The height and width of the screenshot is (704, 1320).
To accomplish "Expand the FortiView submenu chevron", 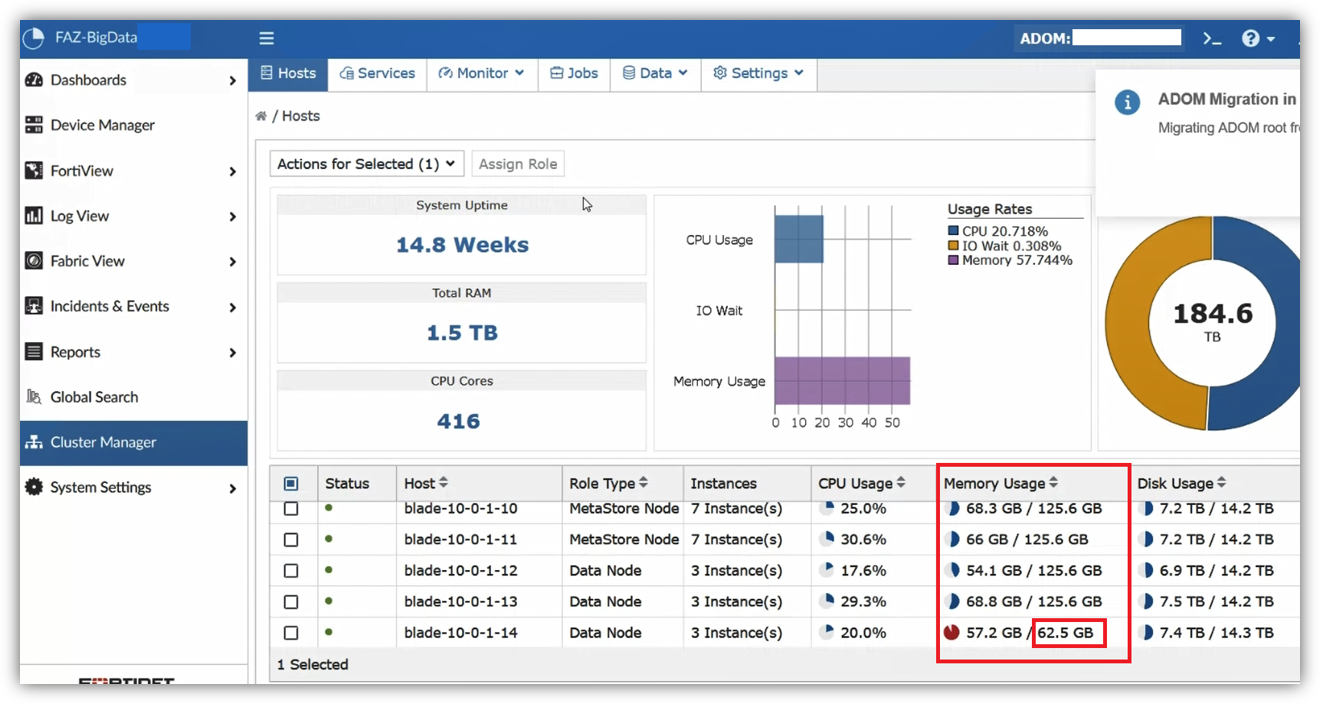I will (x=232, y=172).
